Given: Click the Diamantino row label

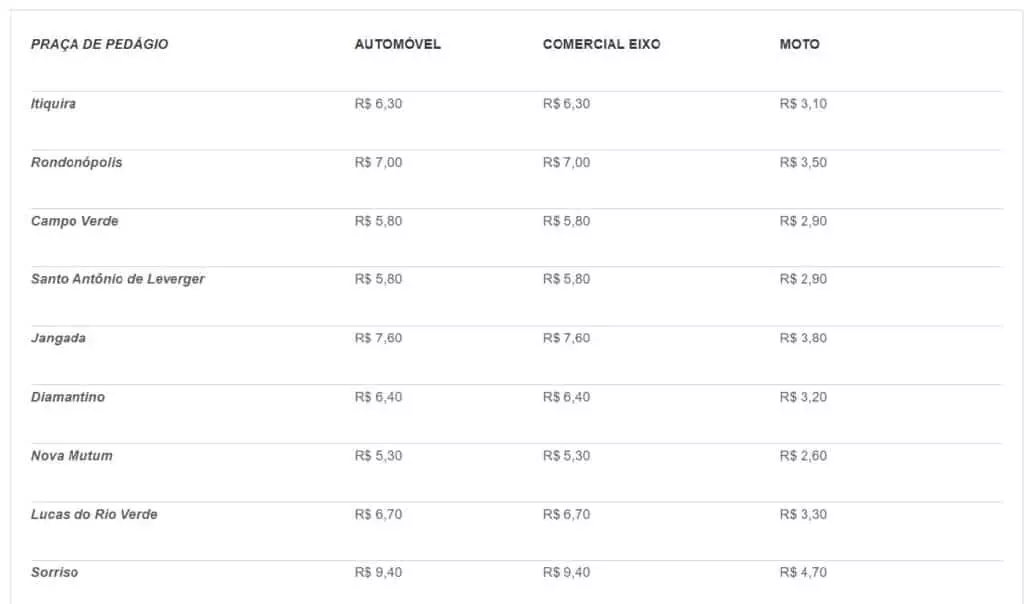Looking at the screenshot, I should (x=68, y=397).
